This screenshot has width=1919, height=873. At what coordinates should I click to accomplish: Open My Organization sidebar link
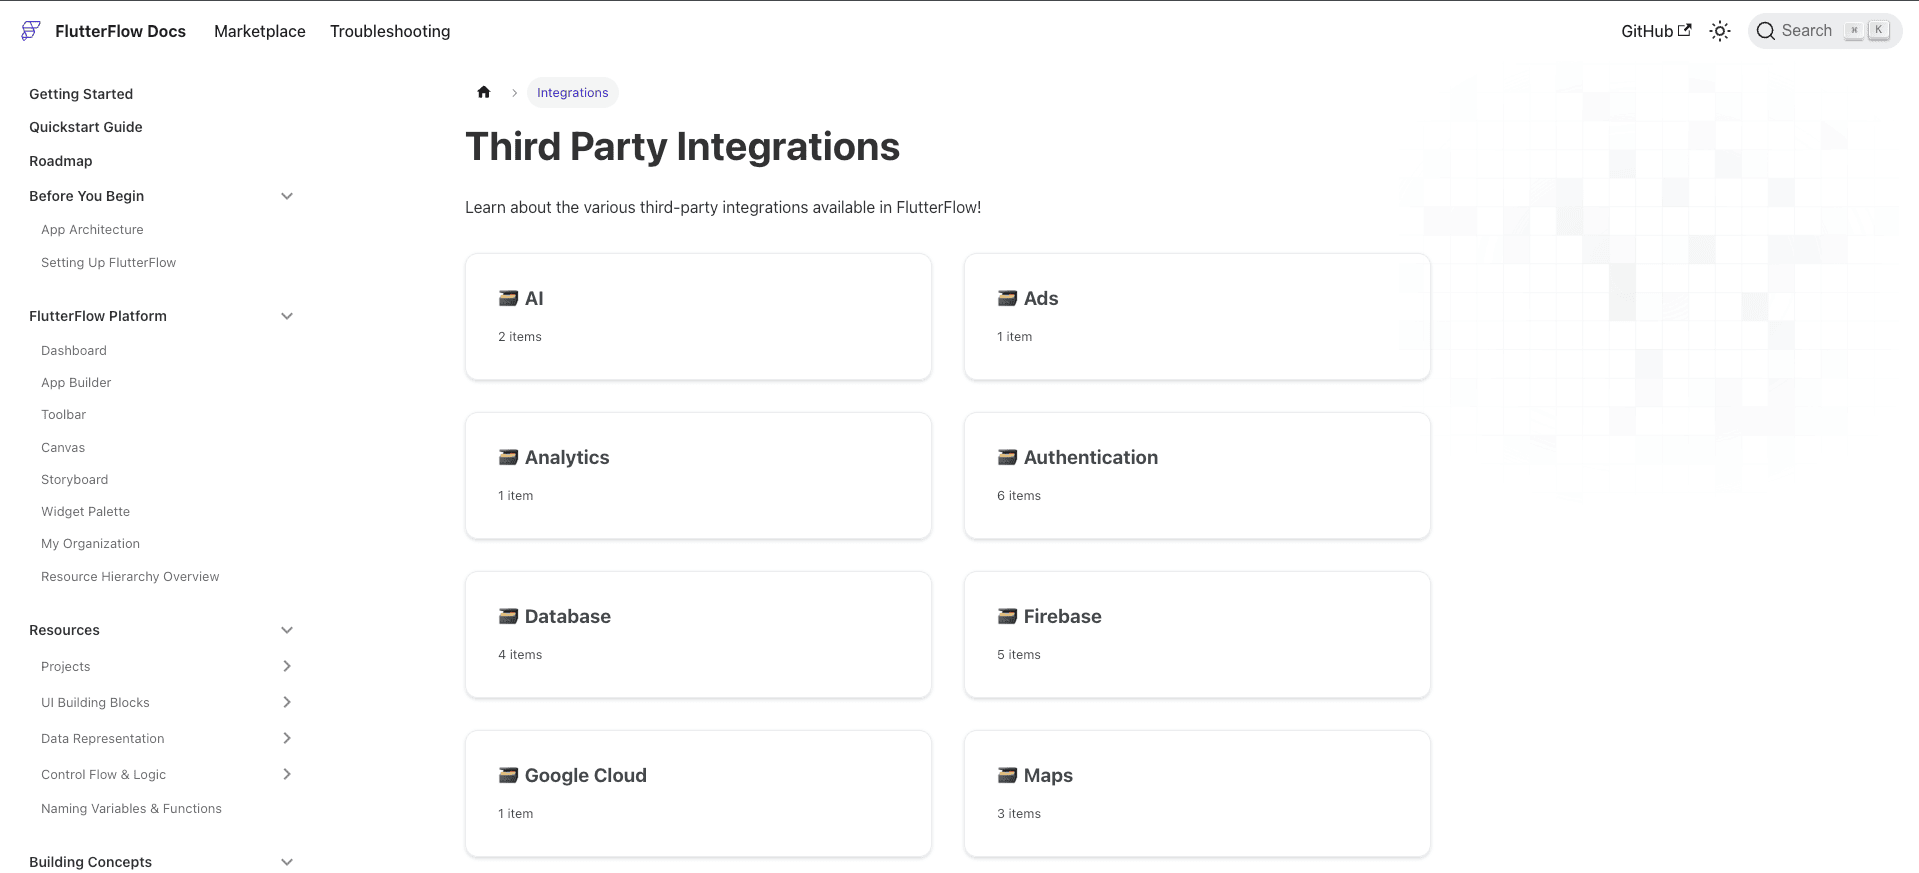tap(91, 543)
